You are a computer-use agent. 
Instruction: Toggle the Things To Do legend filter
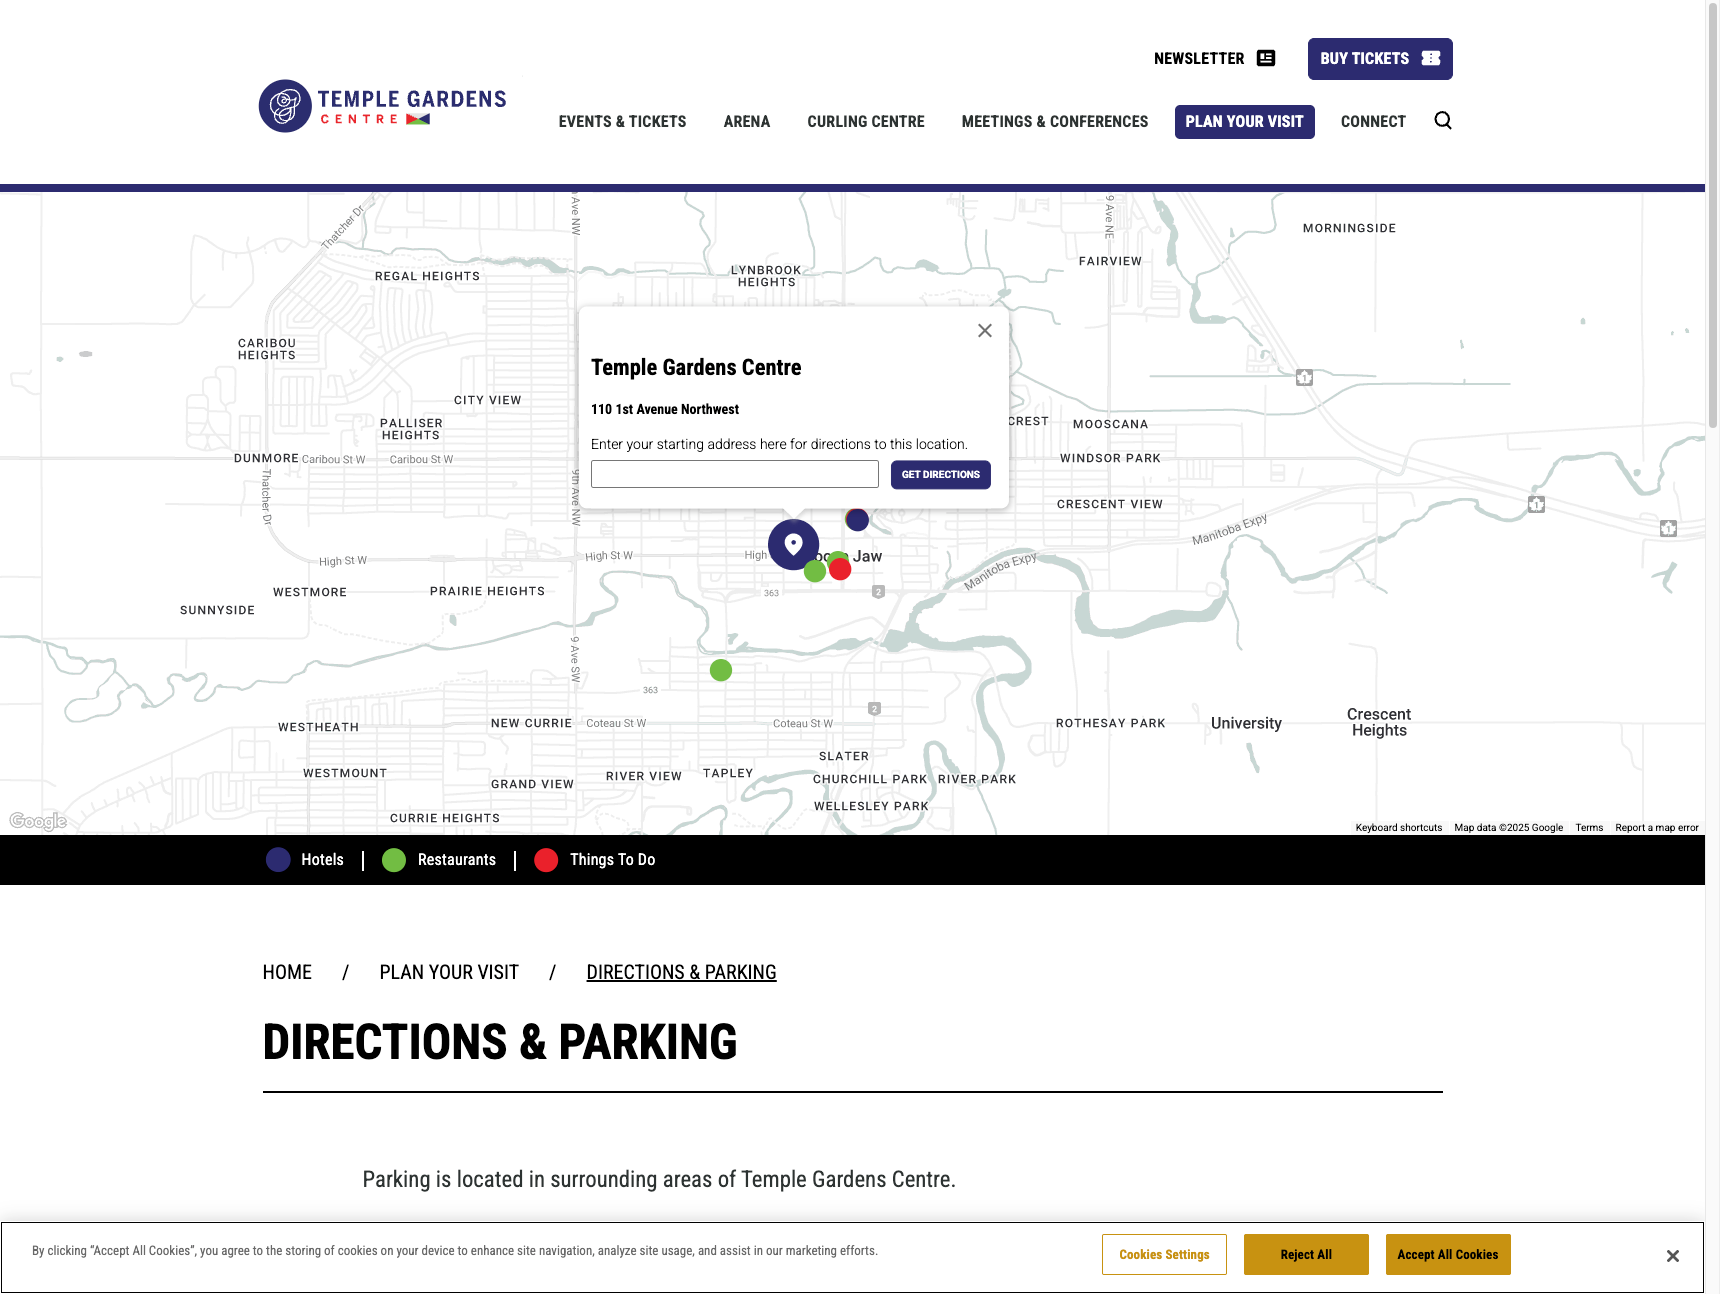click(595, 860)
